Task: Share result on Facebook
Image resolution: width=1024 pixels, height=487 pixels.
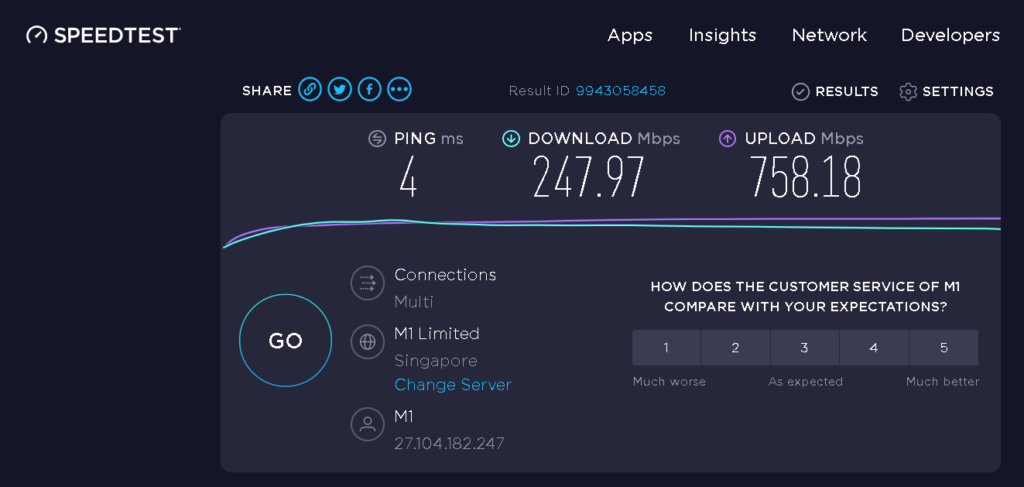Action: coord(370,89)
